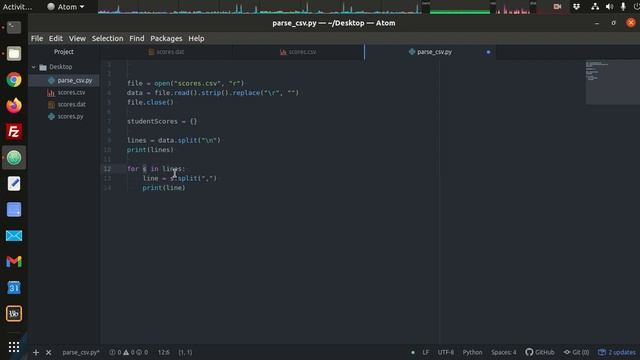Open parse_csv.py in the tree view
Screen dimensions: 640x360
pyautogui.click(x=75, y=80)
